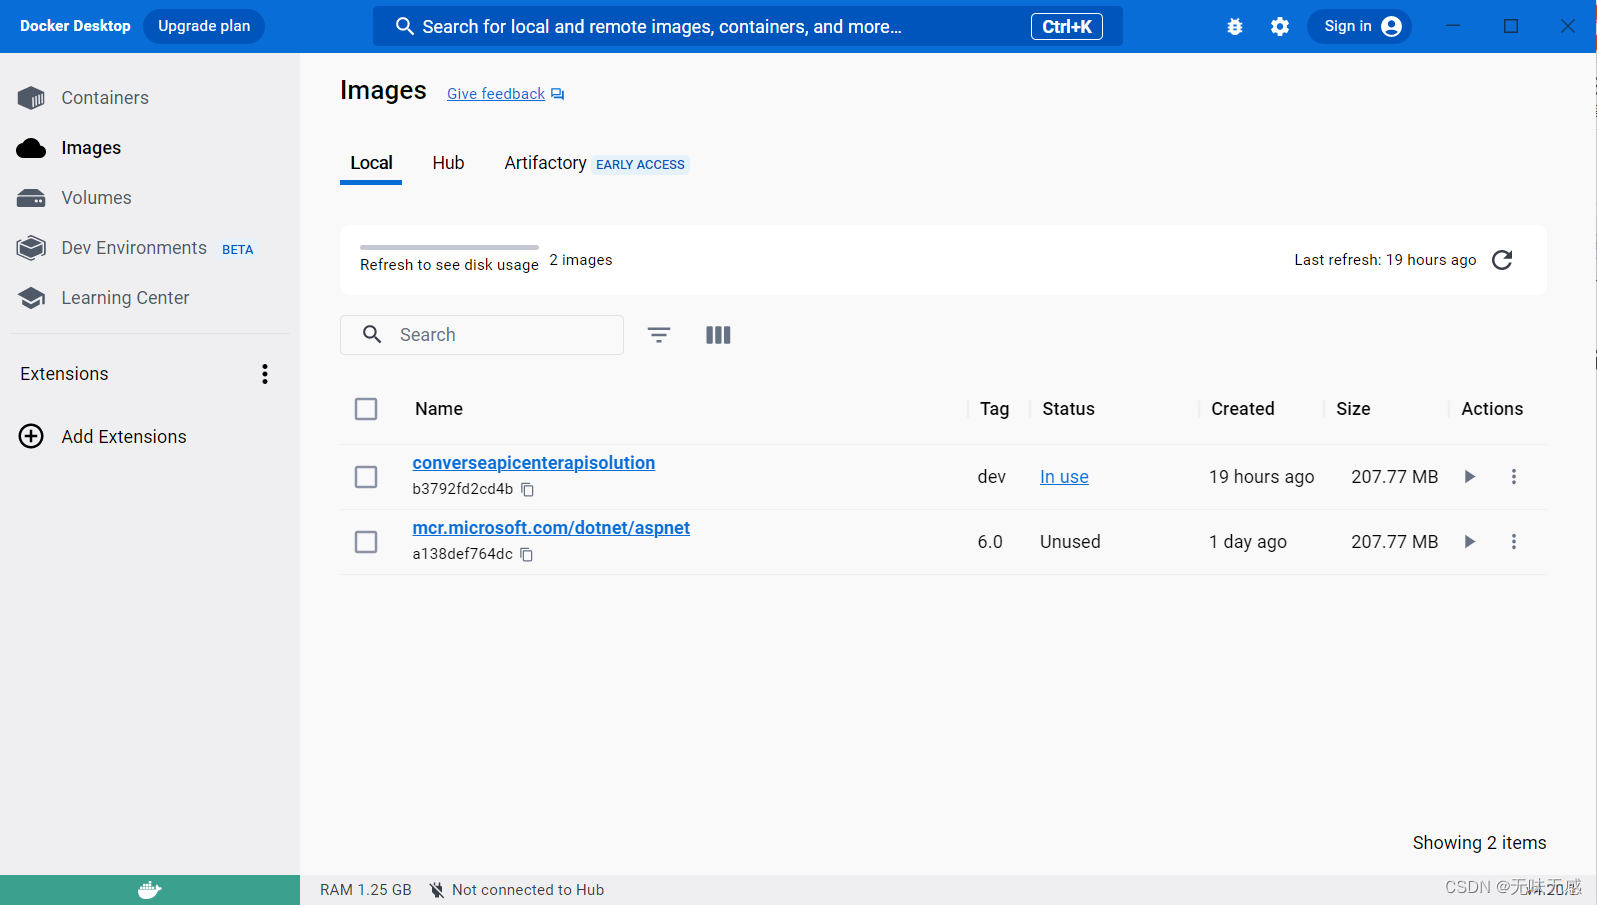The height and width of the screenshot is (905, 1597).
Task: Click the 19 hours ago created cell
Action: pyautogui.click(x=1262, y=477)
